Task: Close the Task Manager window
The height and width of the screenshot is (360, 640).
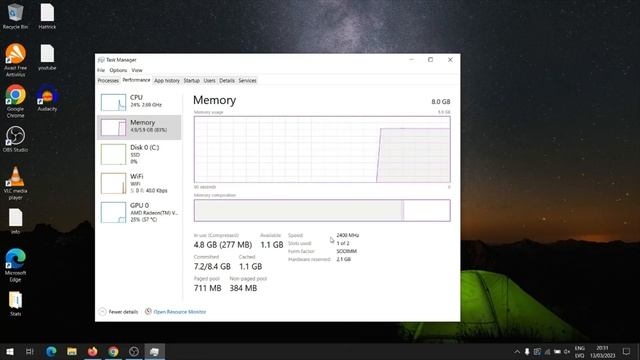Action: 450,60
